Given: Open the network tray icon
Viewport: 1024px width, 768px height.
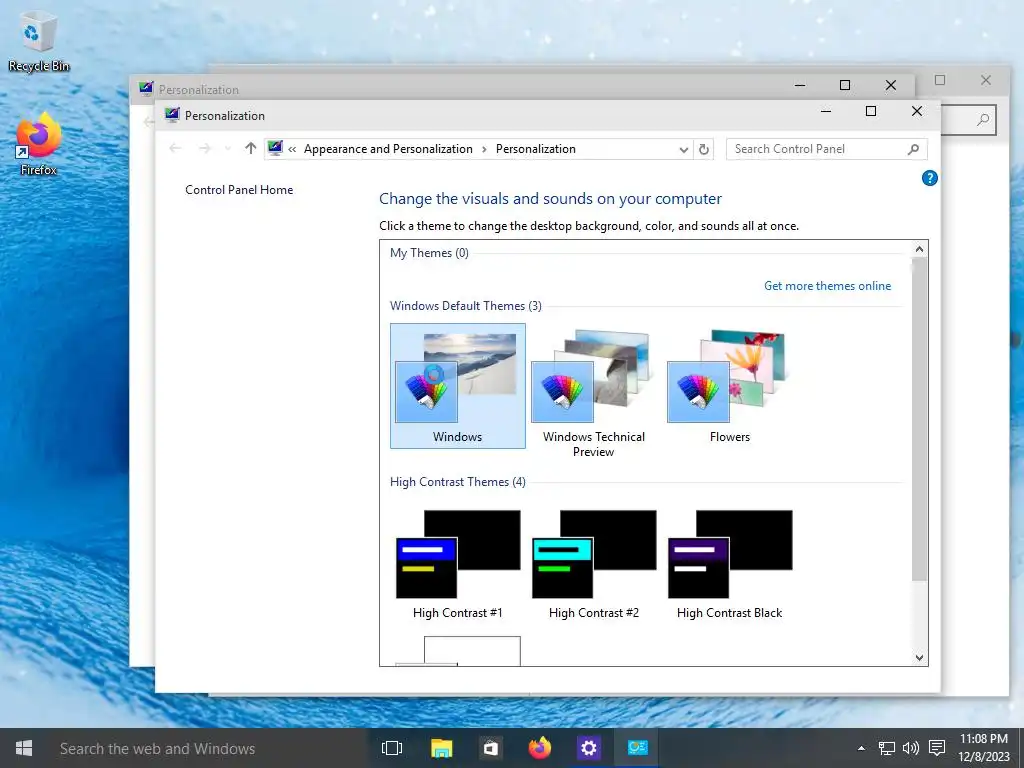Looking at the screenshot, I should tap(886, 748).
